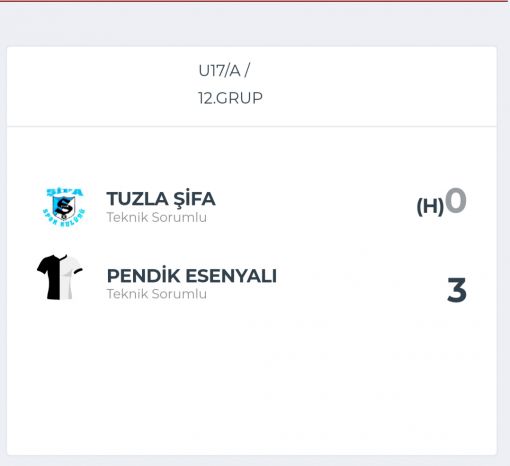The height and width of the screenshot is (466, 510).
Task: Click the Tuzla Şifa club logo
Action: (x=64, y=207)
